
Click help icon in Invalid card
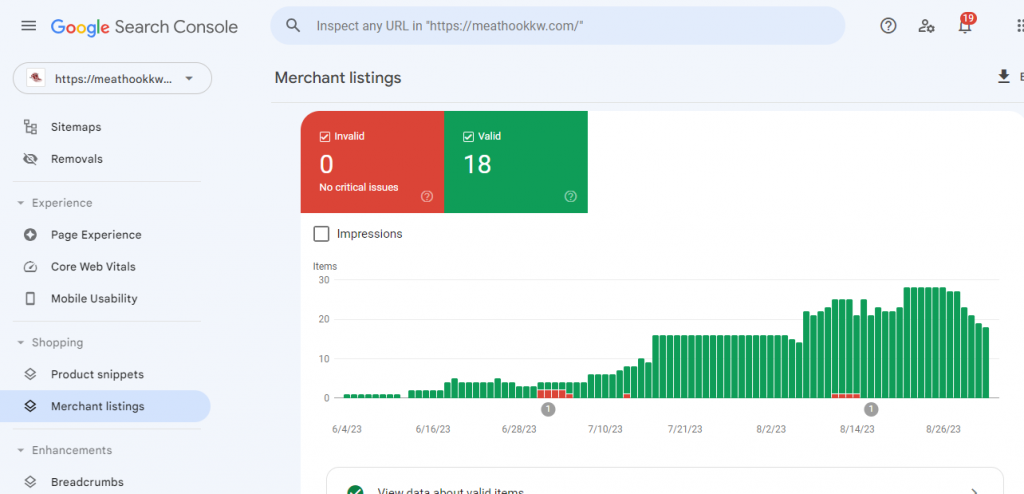pyautogui.click(x=427, y=196)
